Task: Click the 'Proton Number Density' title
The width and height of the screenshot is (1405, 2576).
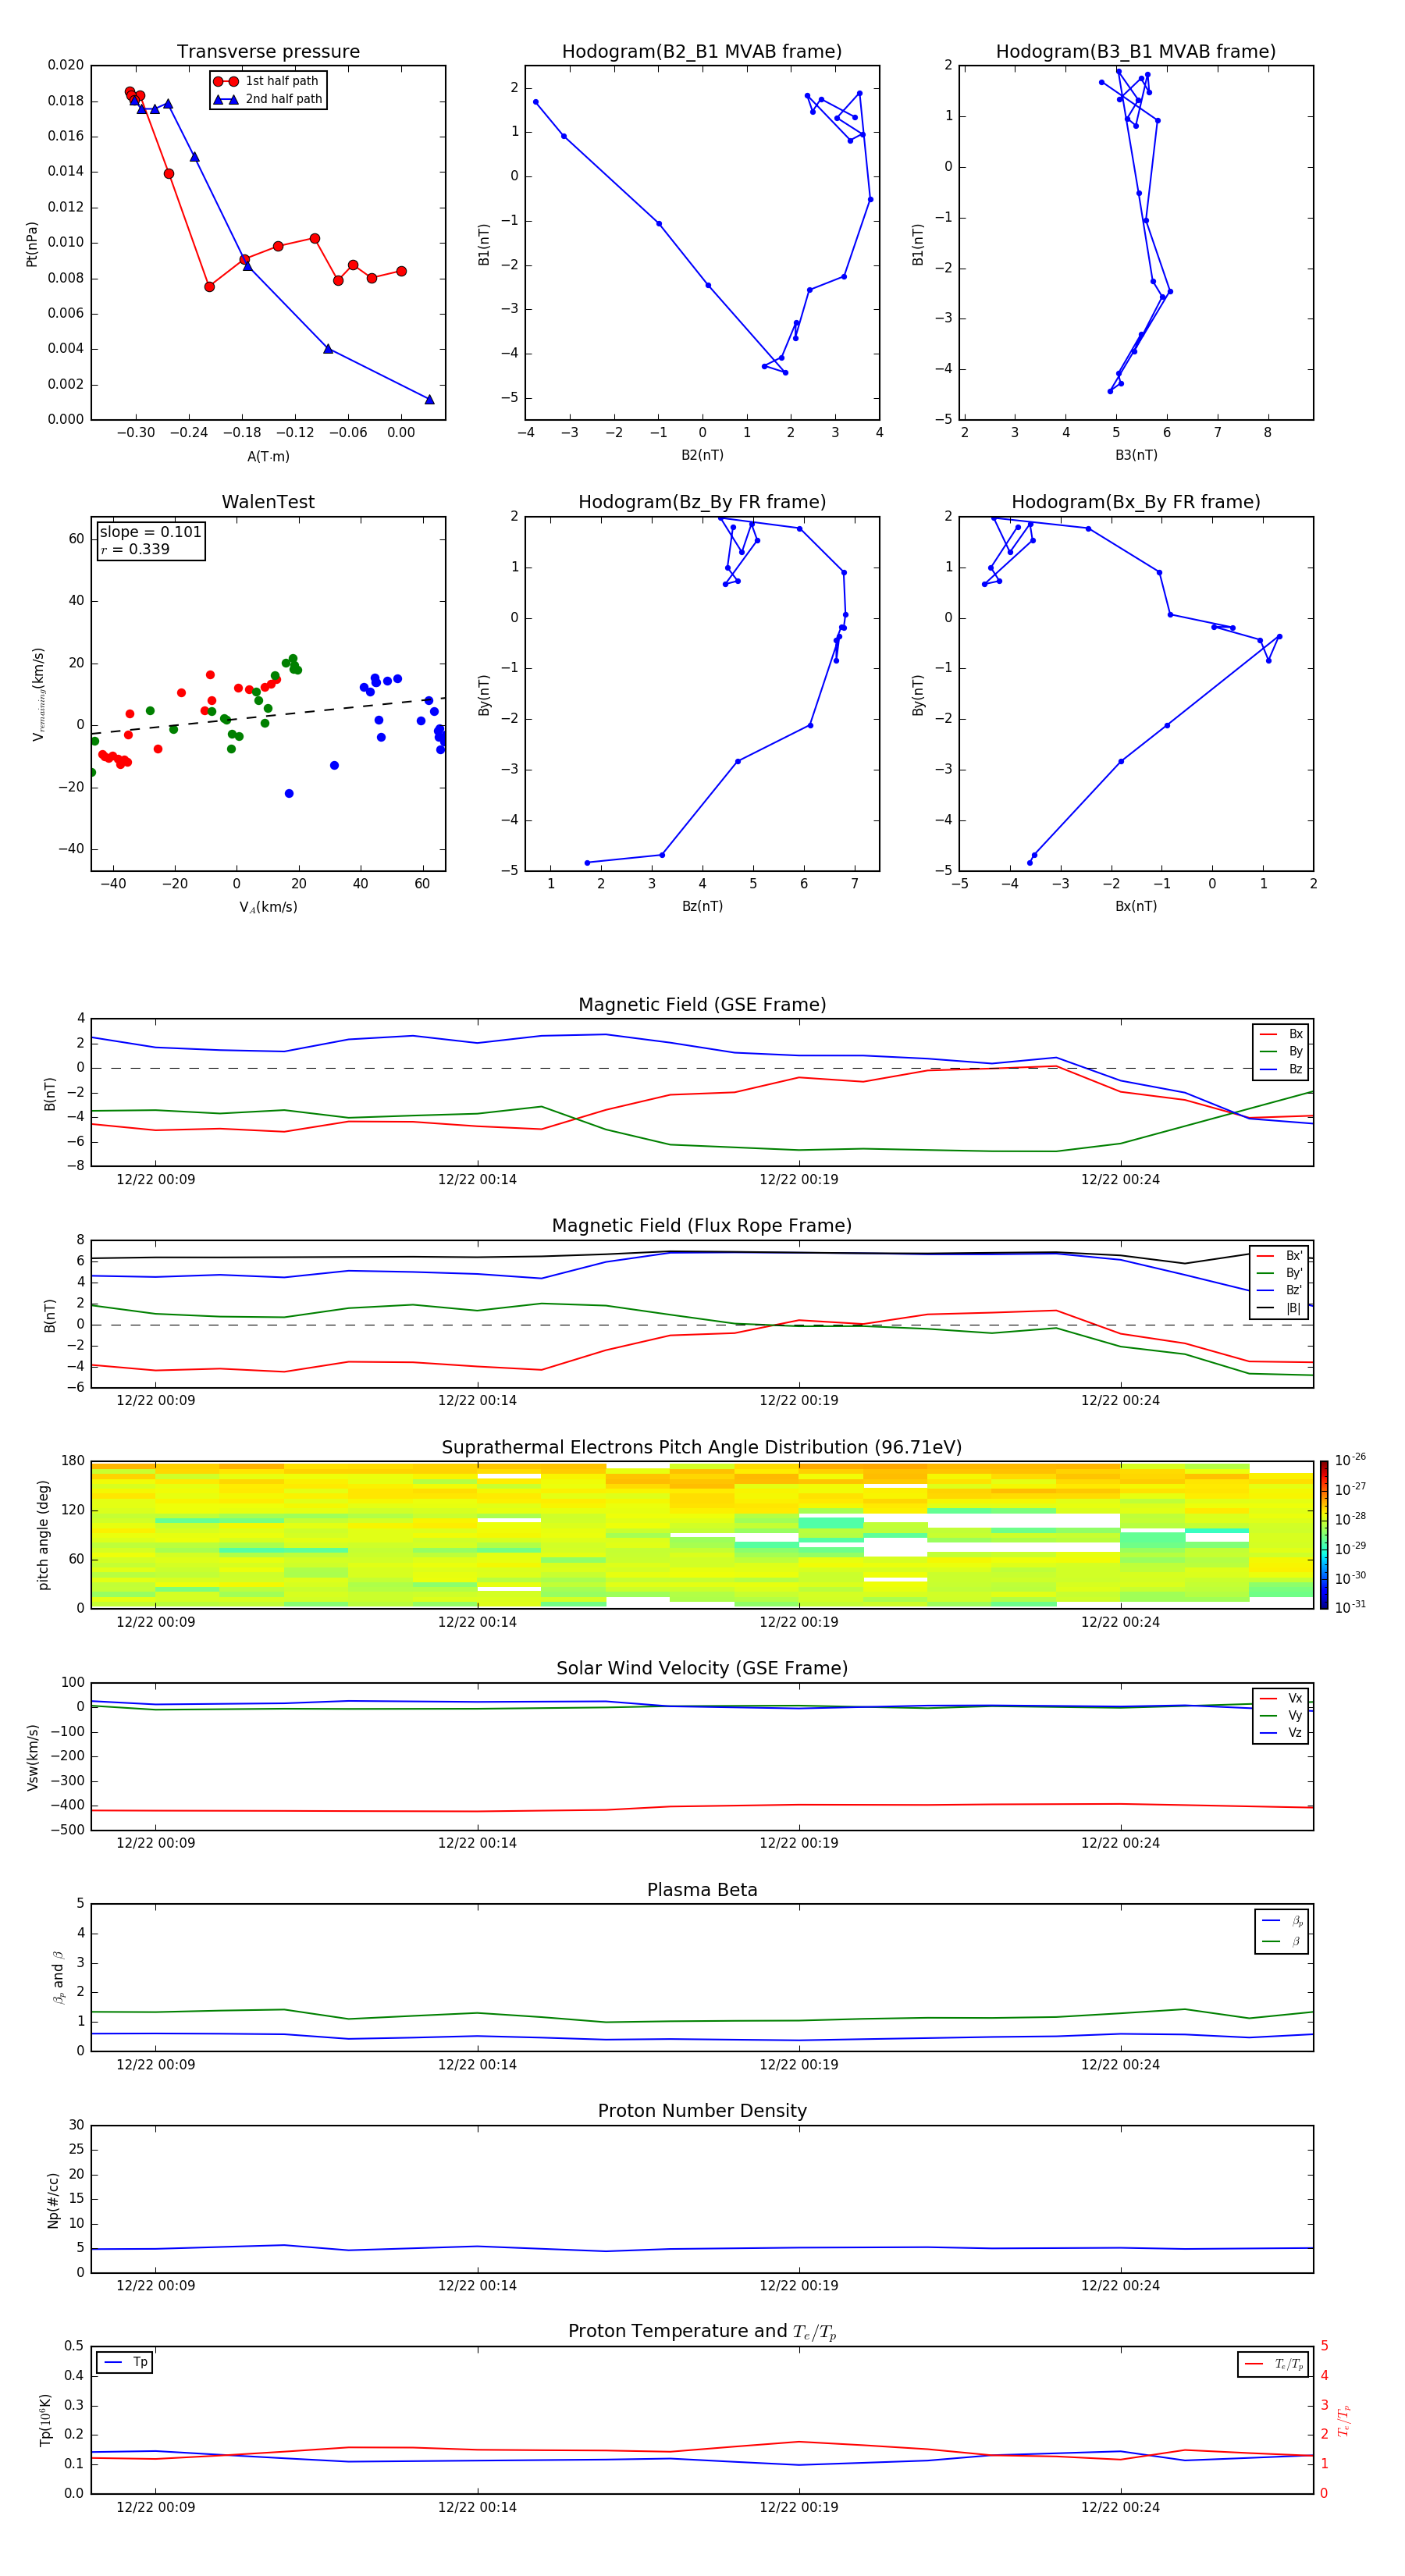Action: (702, 2111)
